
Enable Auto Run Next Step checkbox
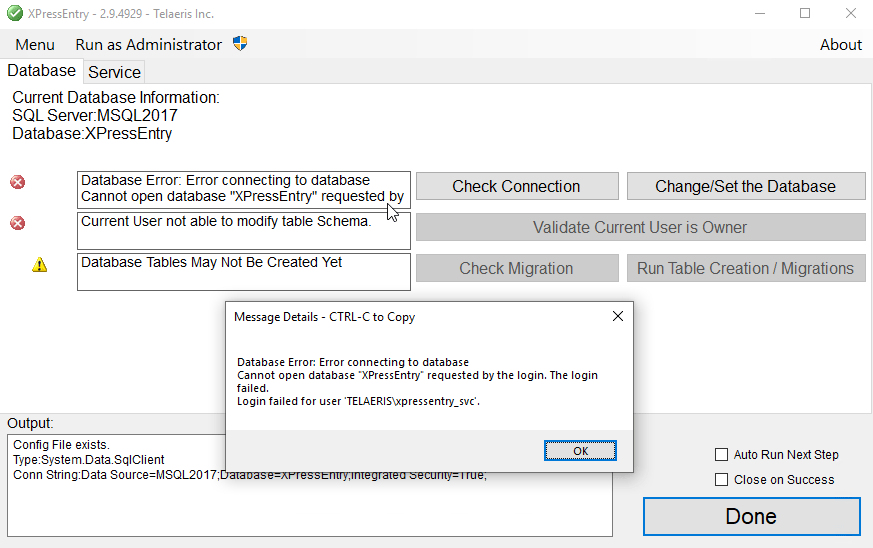tap(721, 454)
